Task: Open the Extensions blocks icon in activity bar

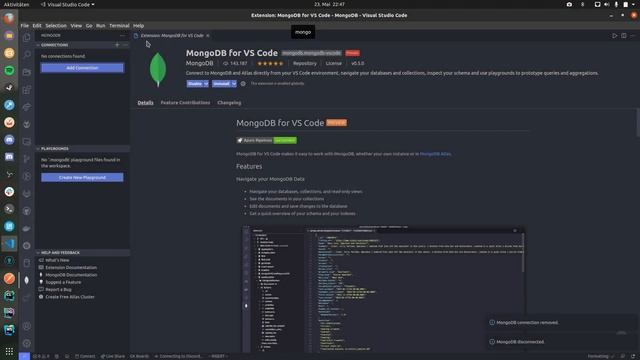Action: [x=27, y=89]
